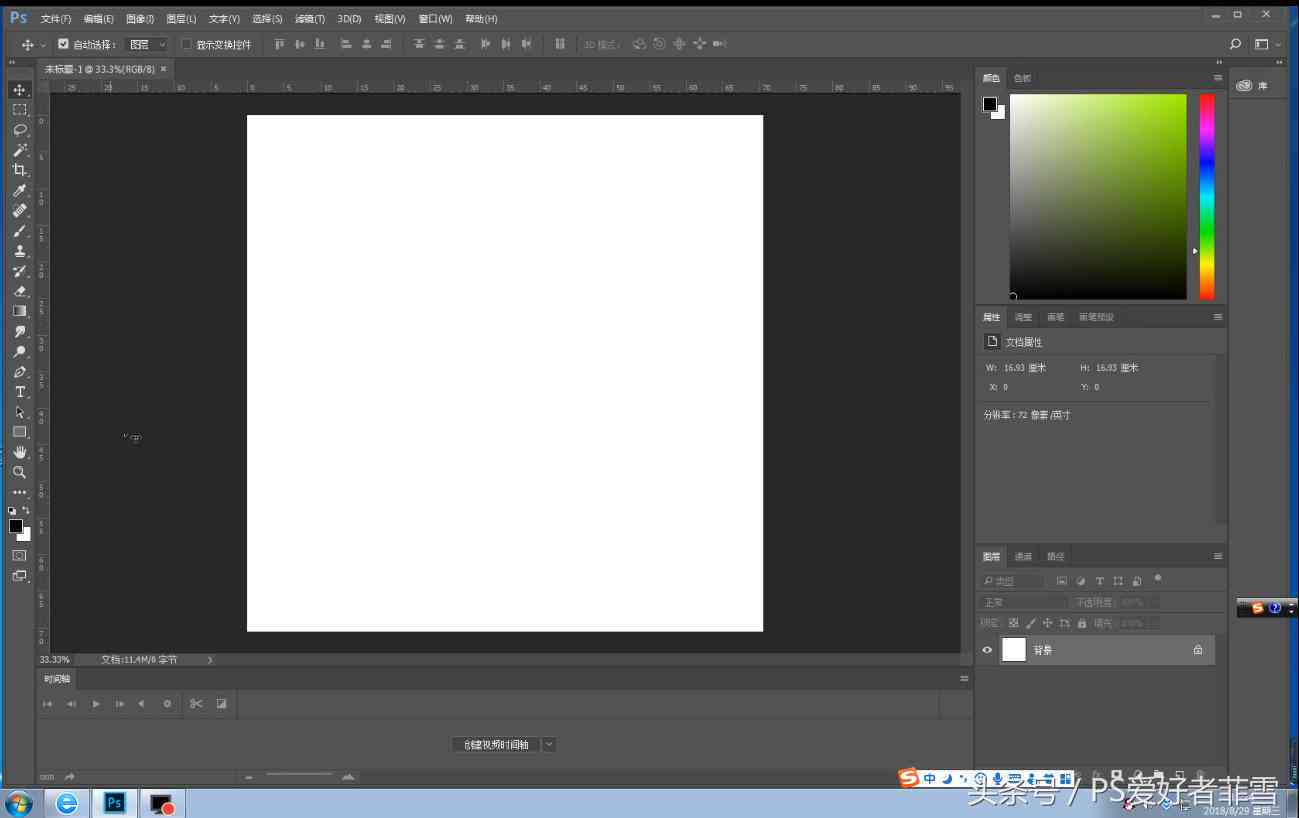Open the layer blend mode 正常 dropdown

(x=1022, y=603)
